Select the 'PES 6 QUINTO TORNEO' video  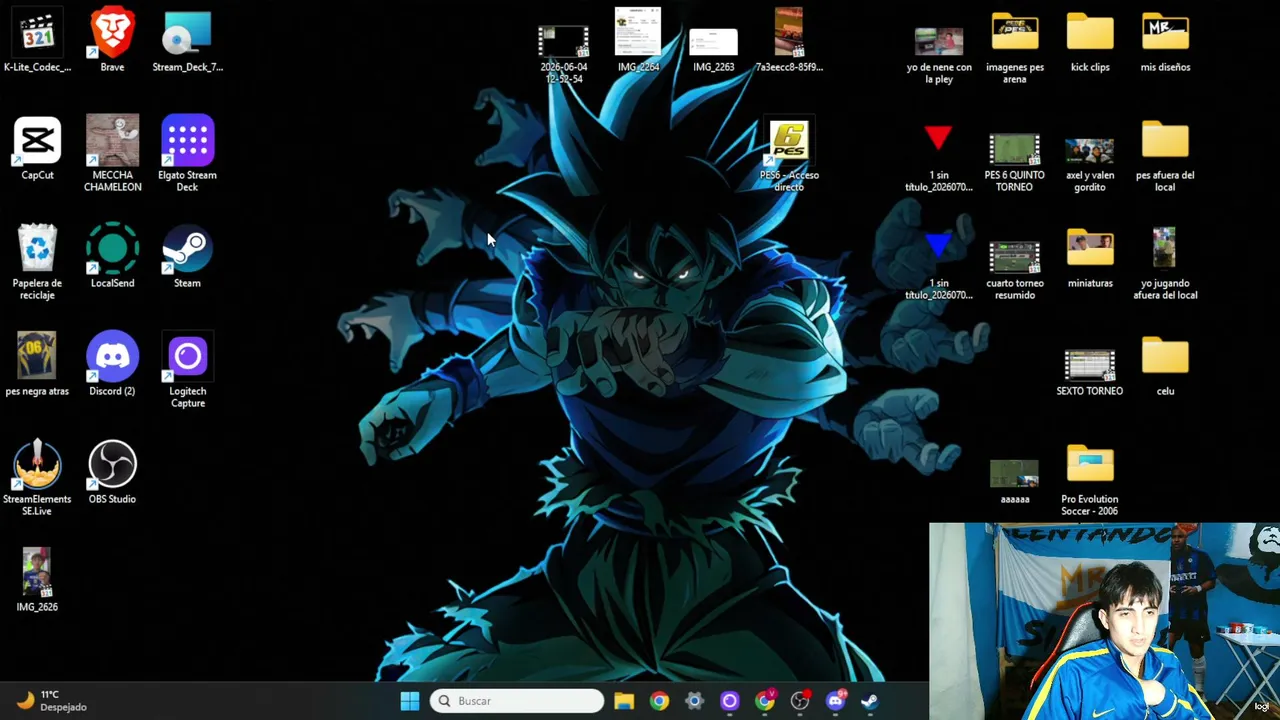[x=1015, y=162]
